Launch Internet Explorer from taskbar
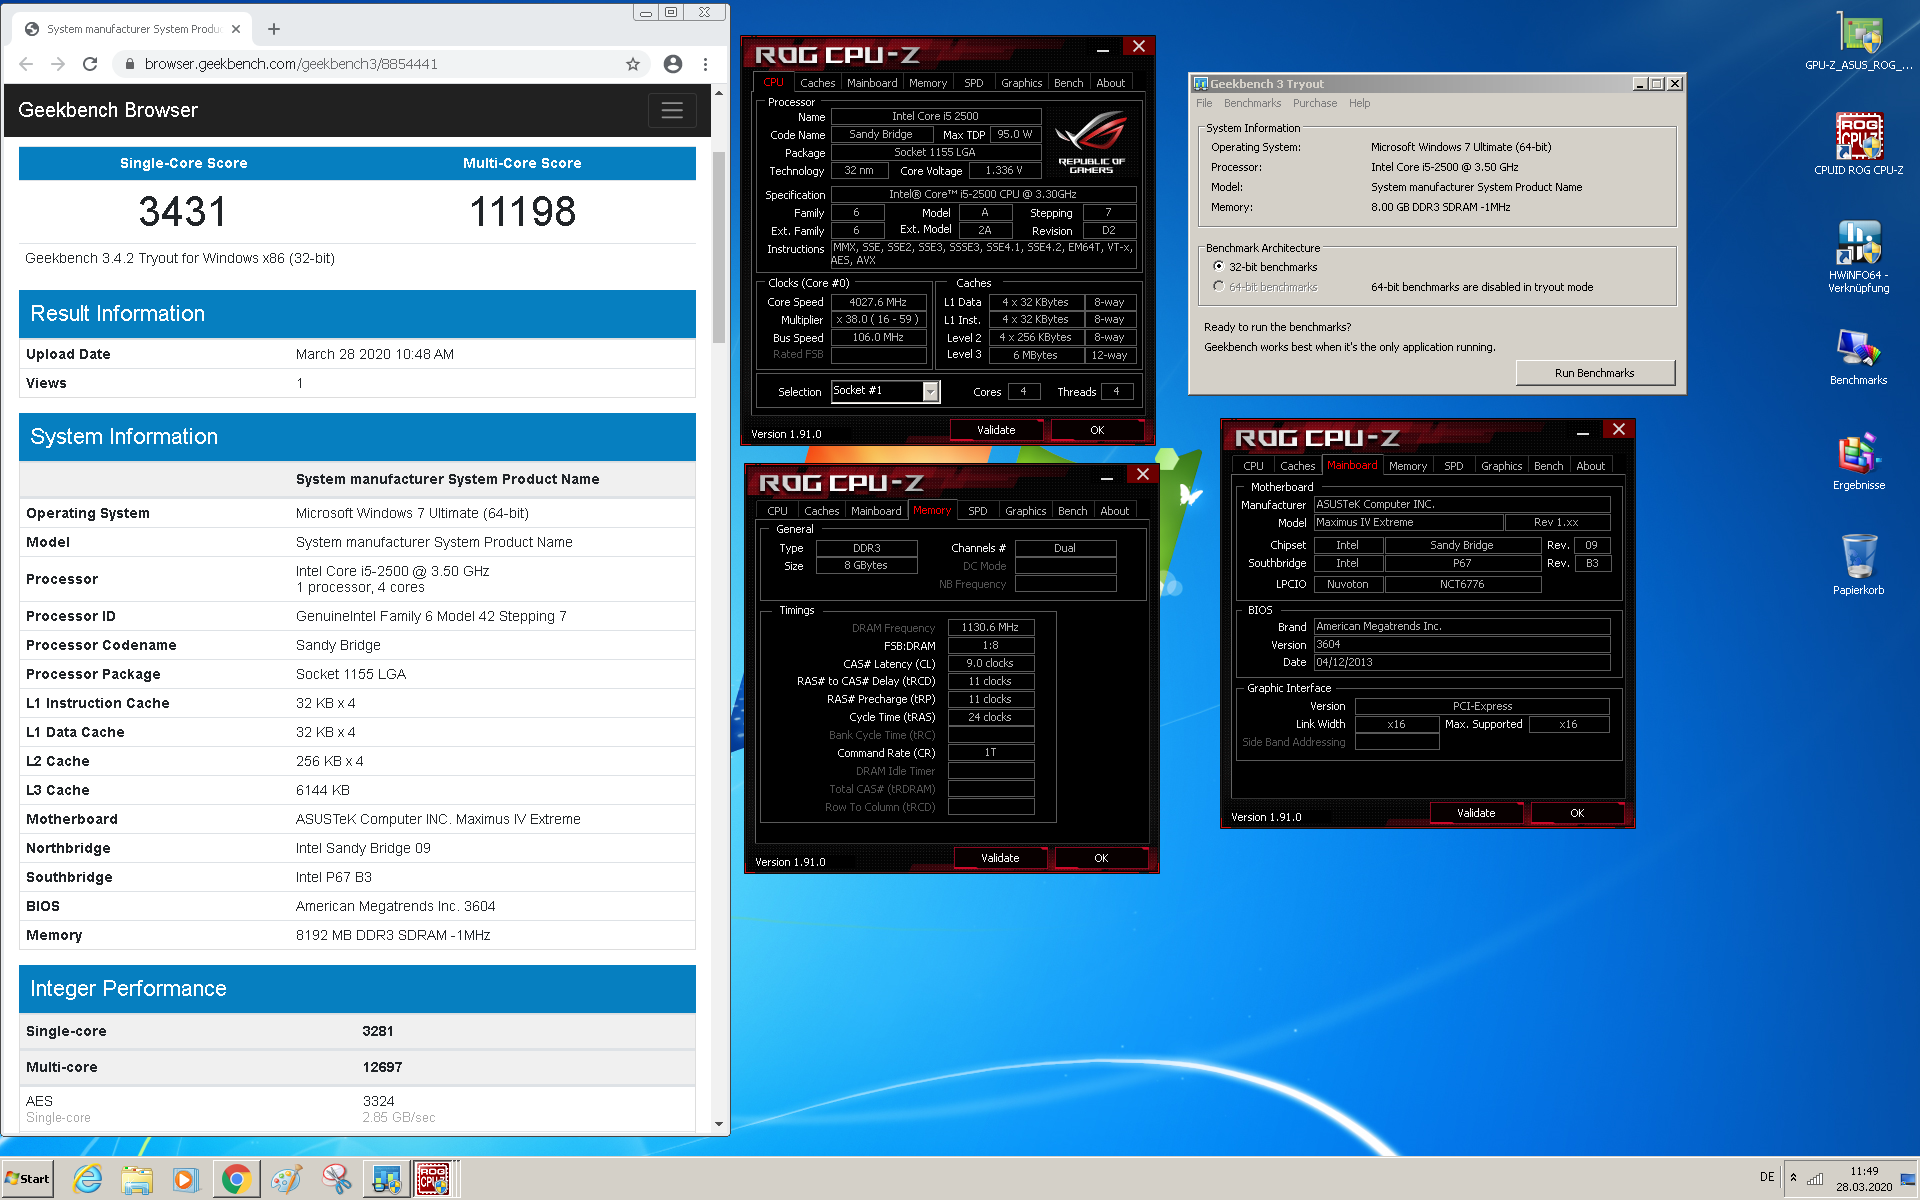The height and width of the screenshot is (1200, 1920). [88, 1179]
